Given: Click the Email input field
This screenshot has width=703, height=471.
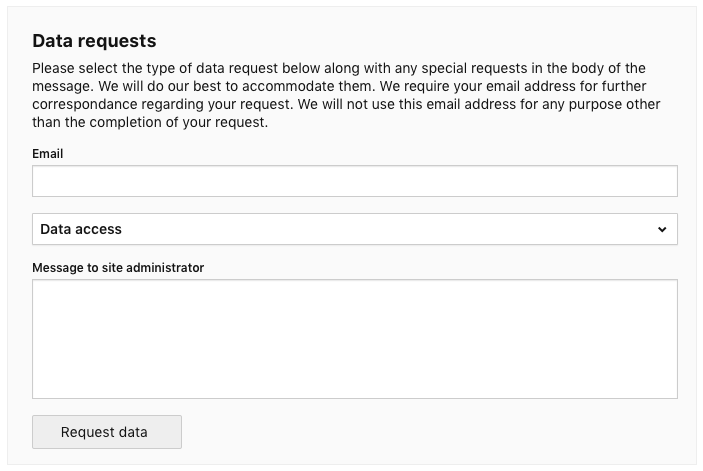Looking at the screenshot, I should click(354, 181).
